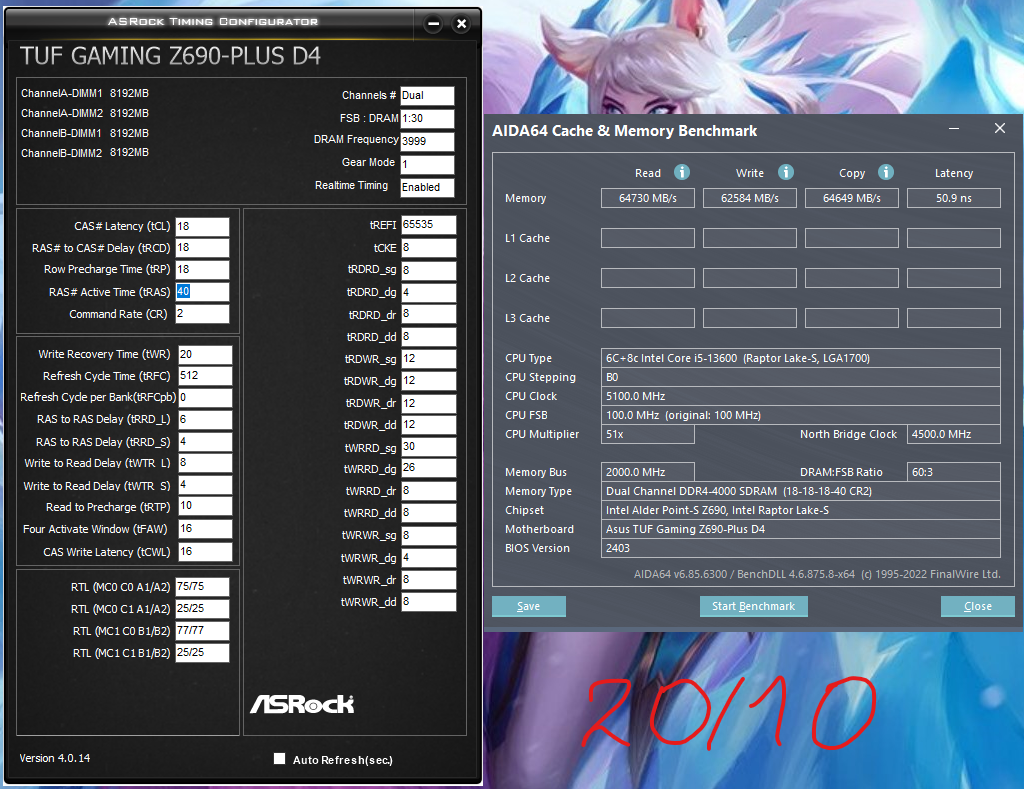Click the L3 Cache Latency result box
The width and height of the screenshot is (1024, 789).
(953, 318)
